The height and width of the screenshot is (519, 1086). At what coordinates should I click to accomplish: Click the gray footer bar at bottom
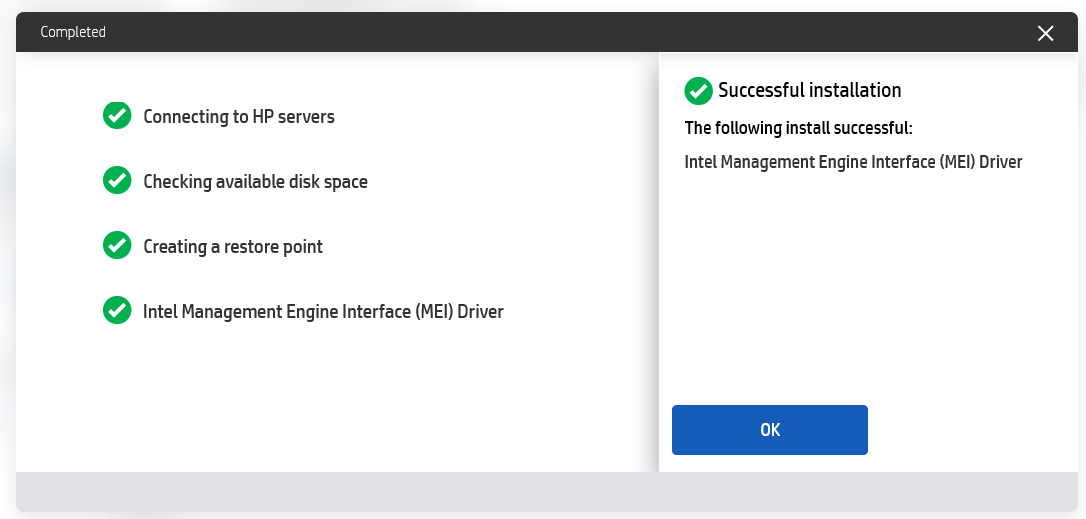pos(540,490)
